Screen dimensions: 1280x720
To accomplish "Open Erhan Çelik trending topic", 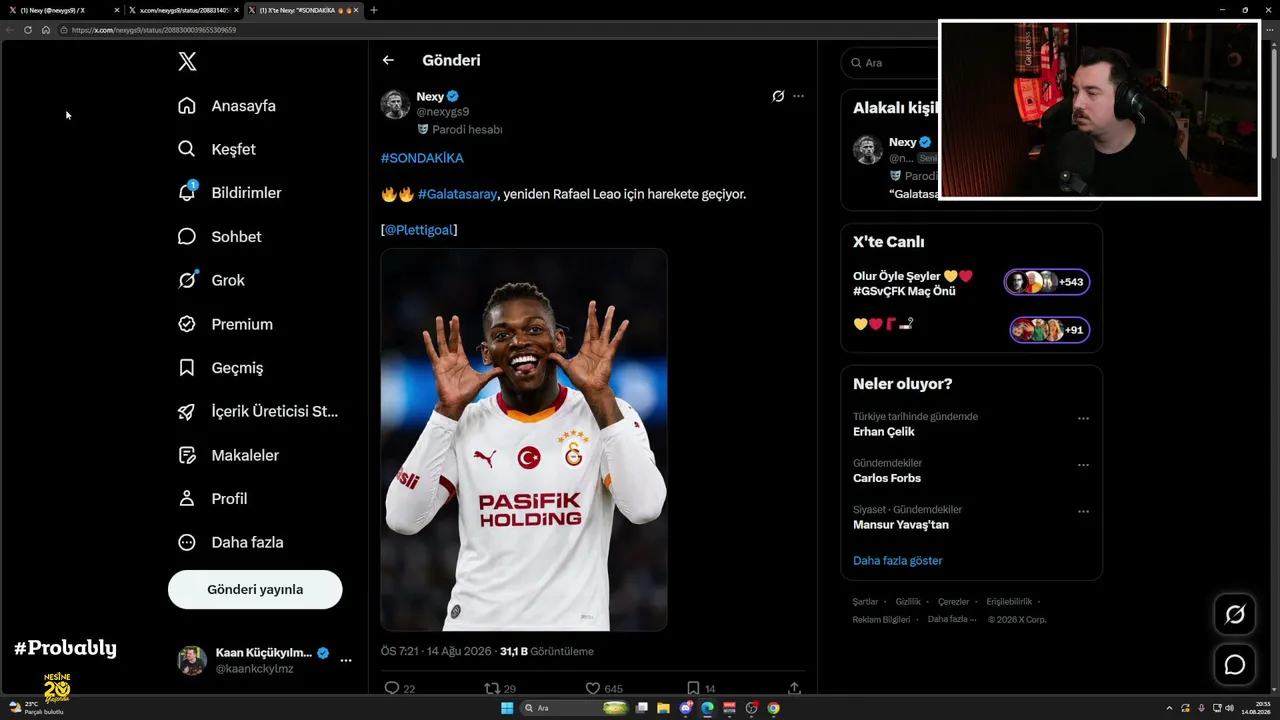I will 884,432.
